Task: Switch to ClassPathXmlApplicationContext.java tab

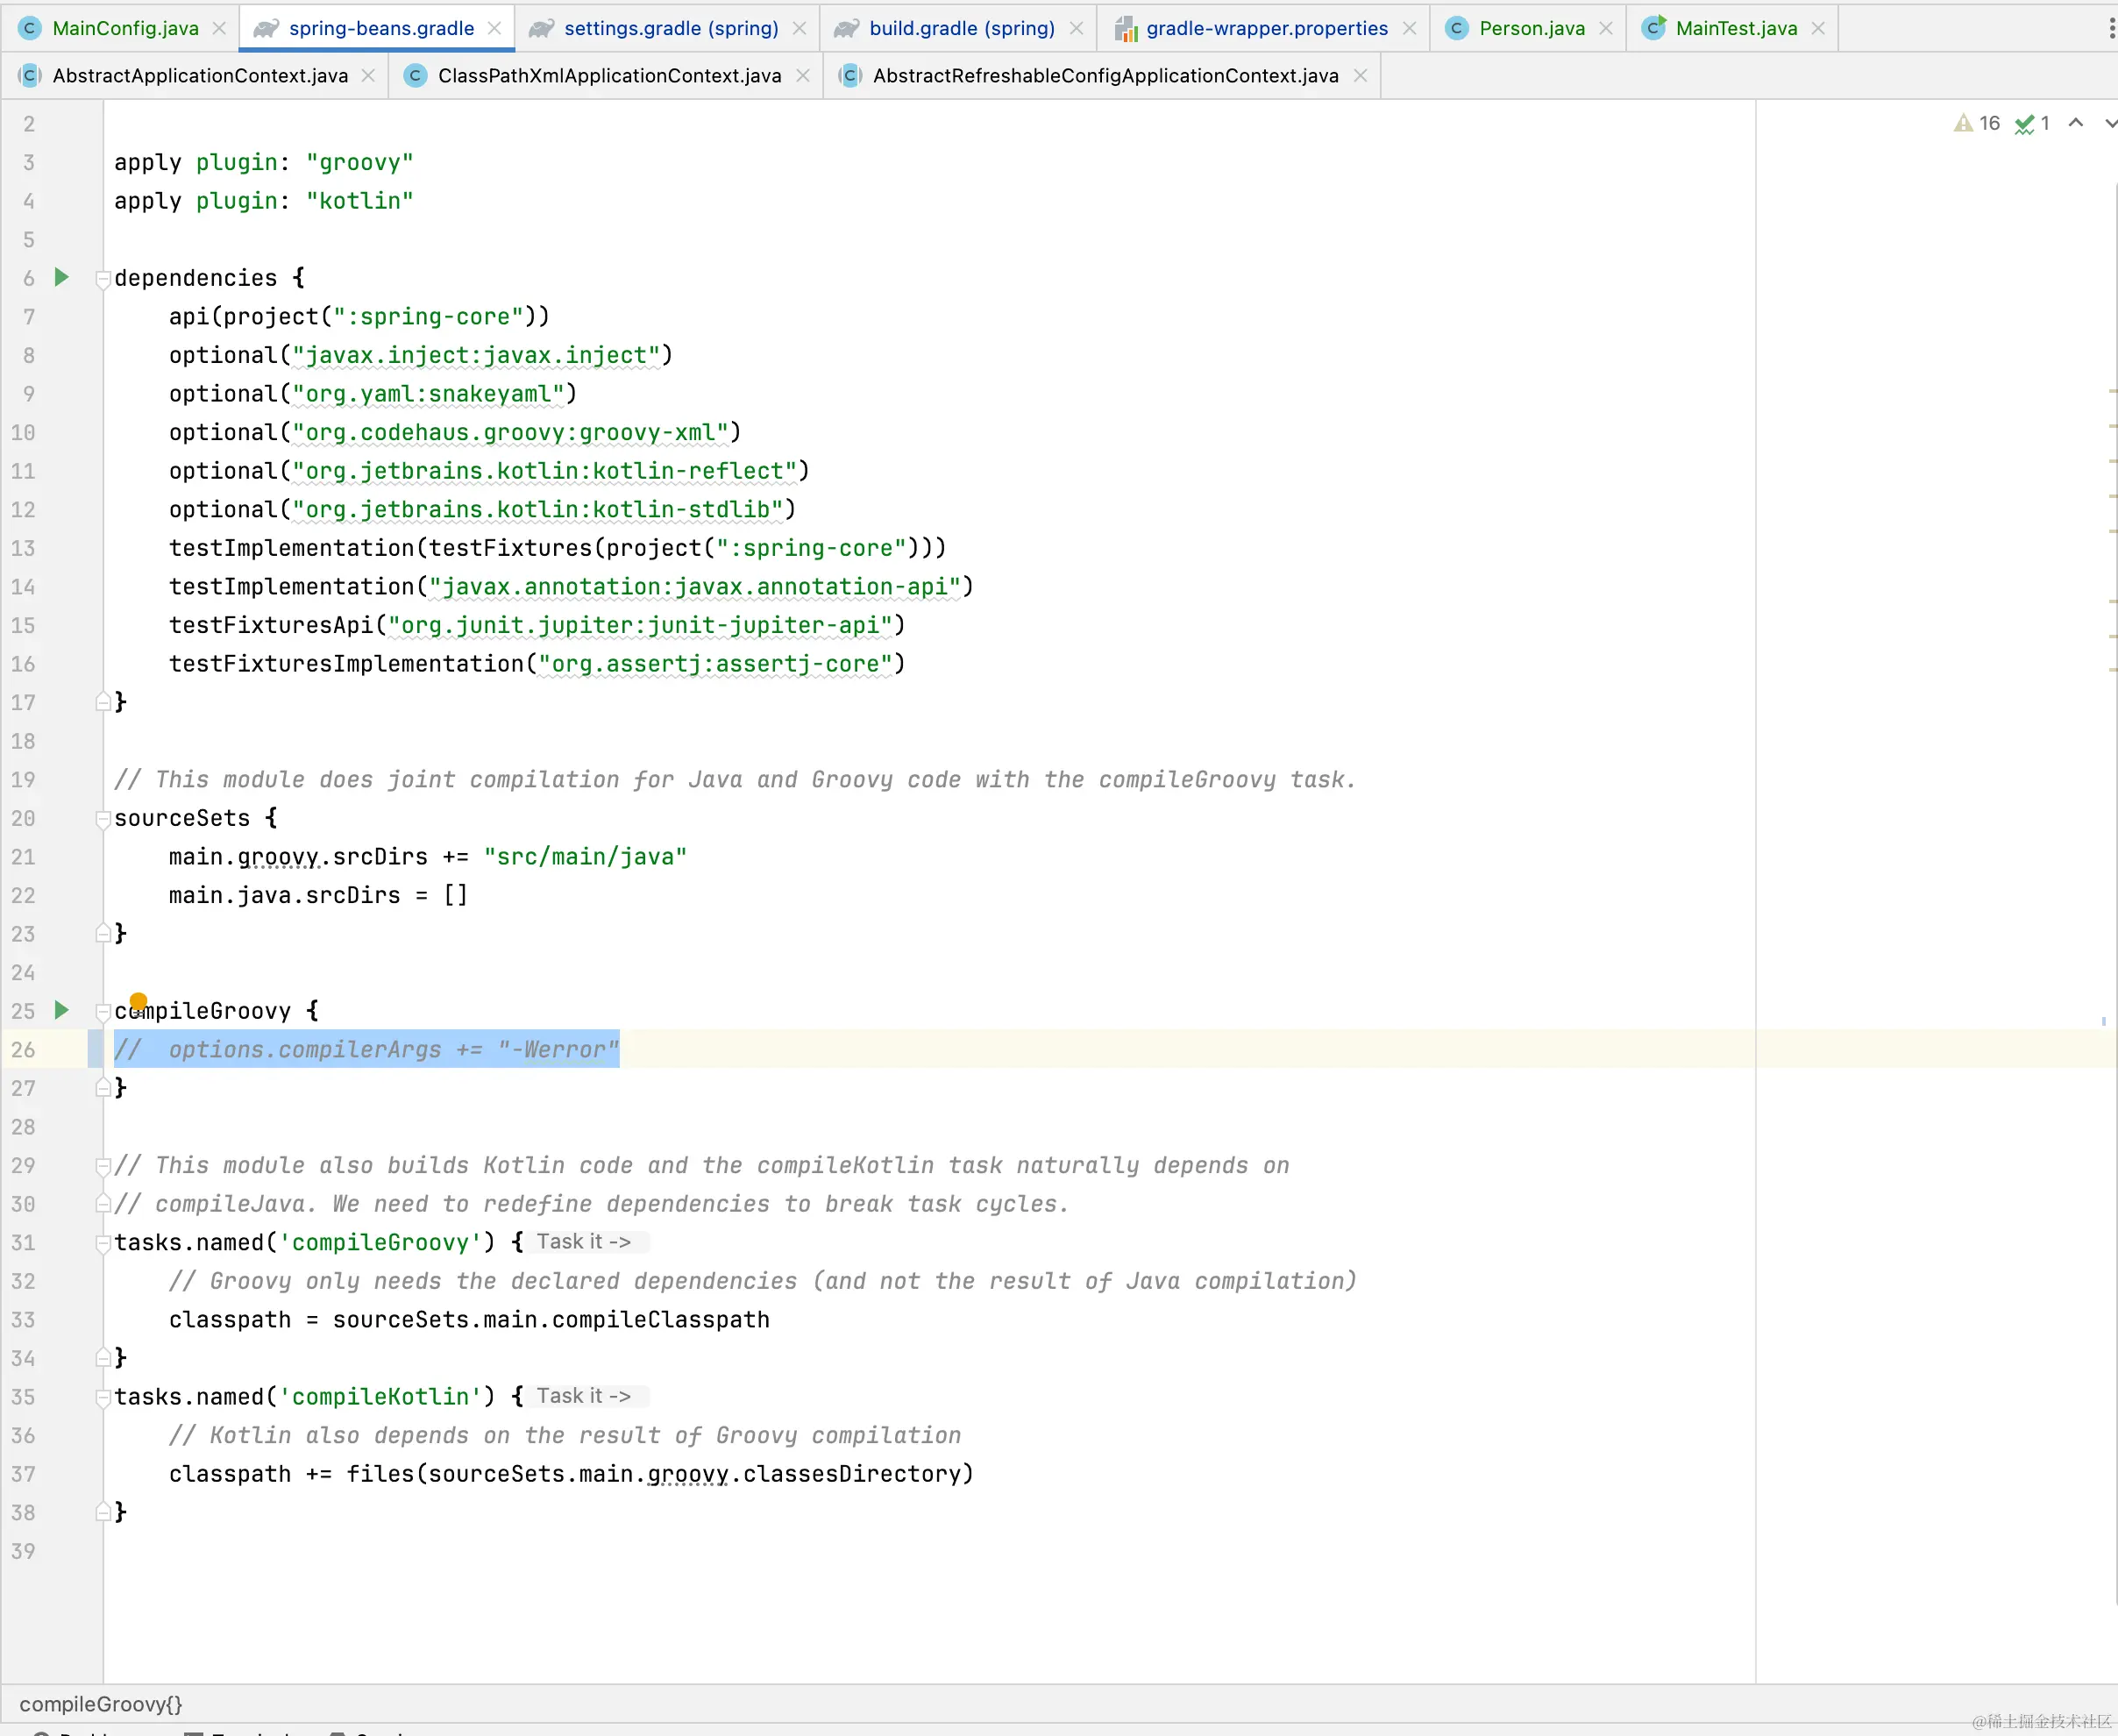Action: tap(608, 76)
